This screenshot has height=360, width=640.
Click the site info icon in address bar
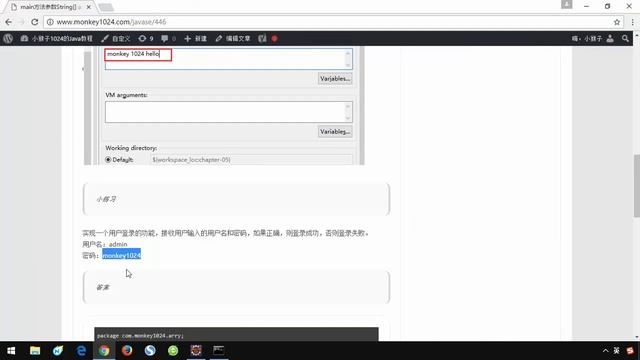click(50, 22)
